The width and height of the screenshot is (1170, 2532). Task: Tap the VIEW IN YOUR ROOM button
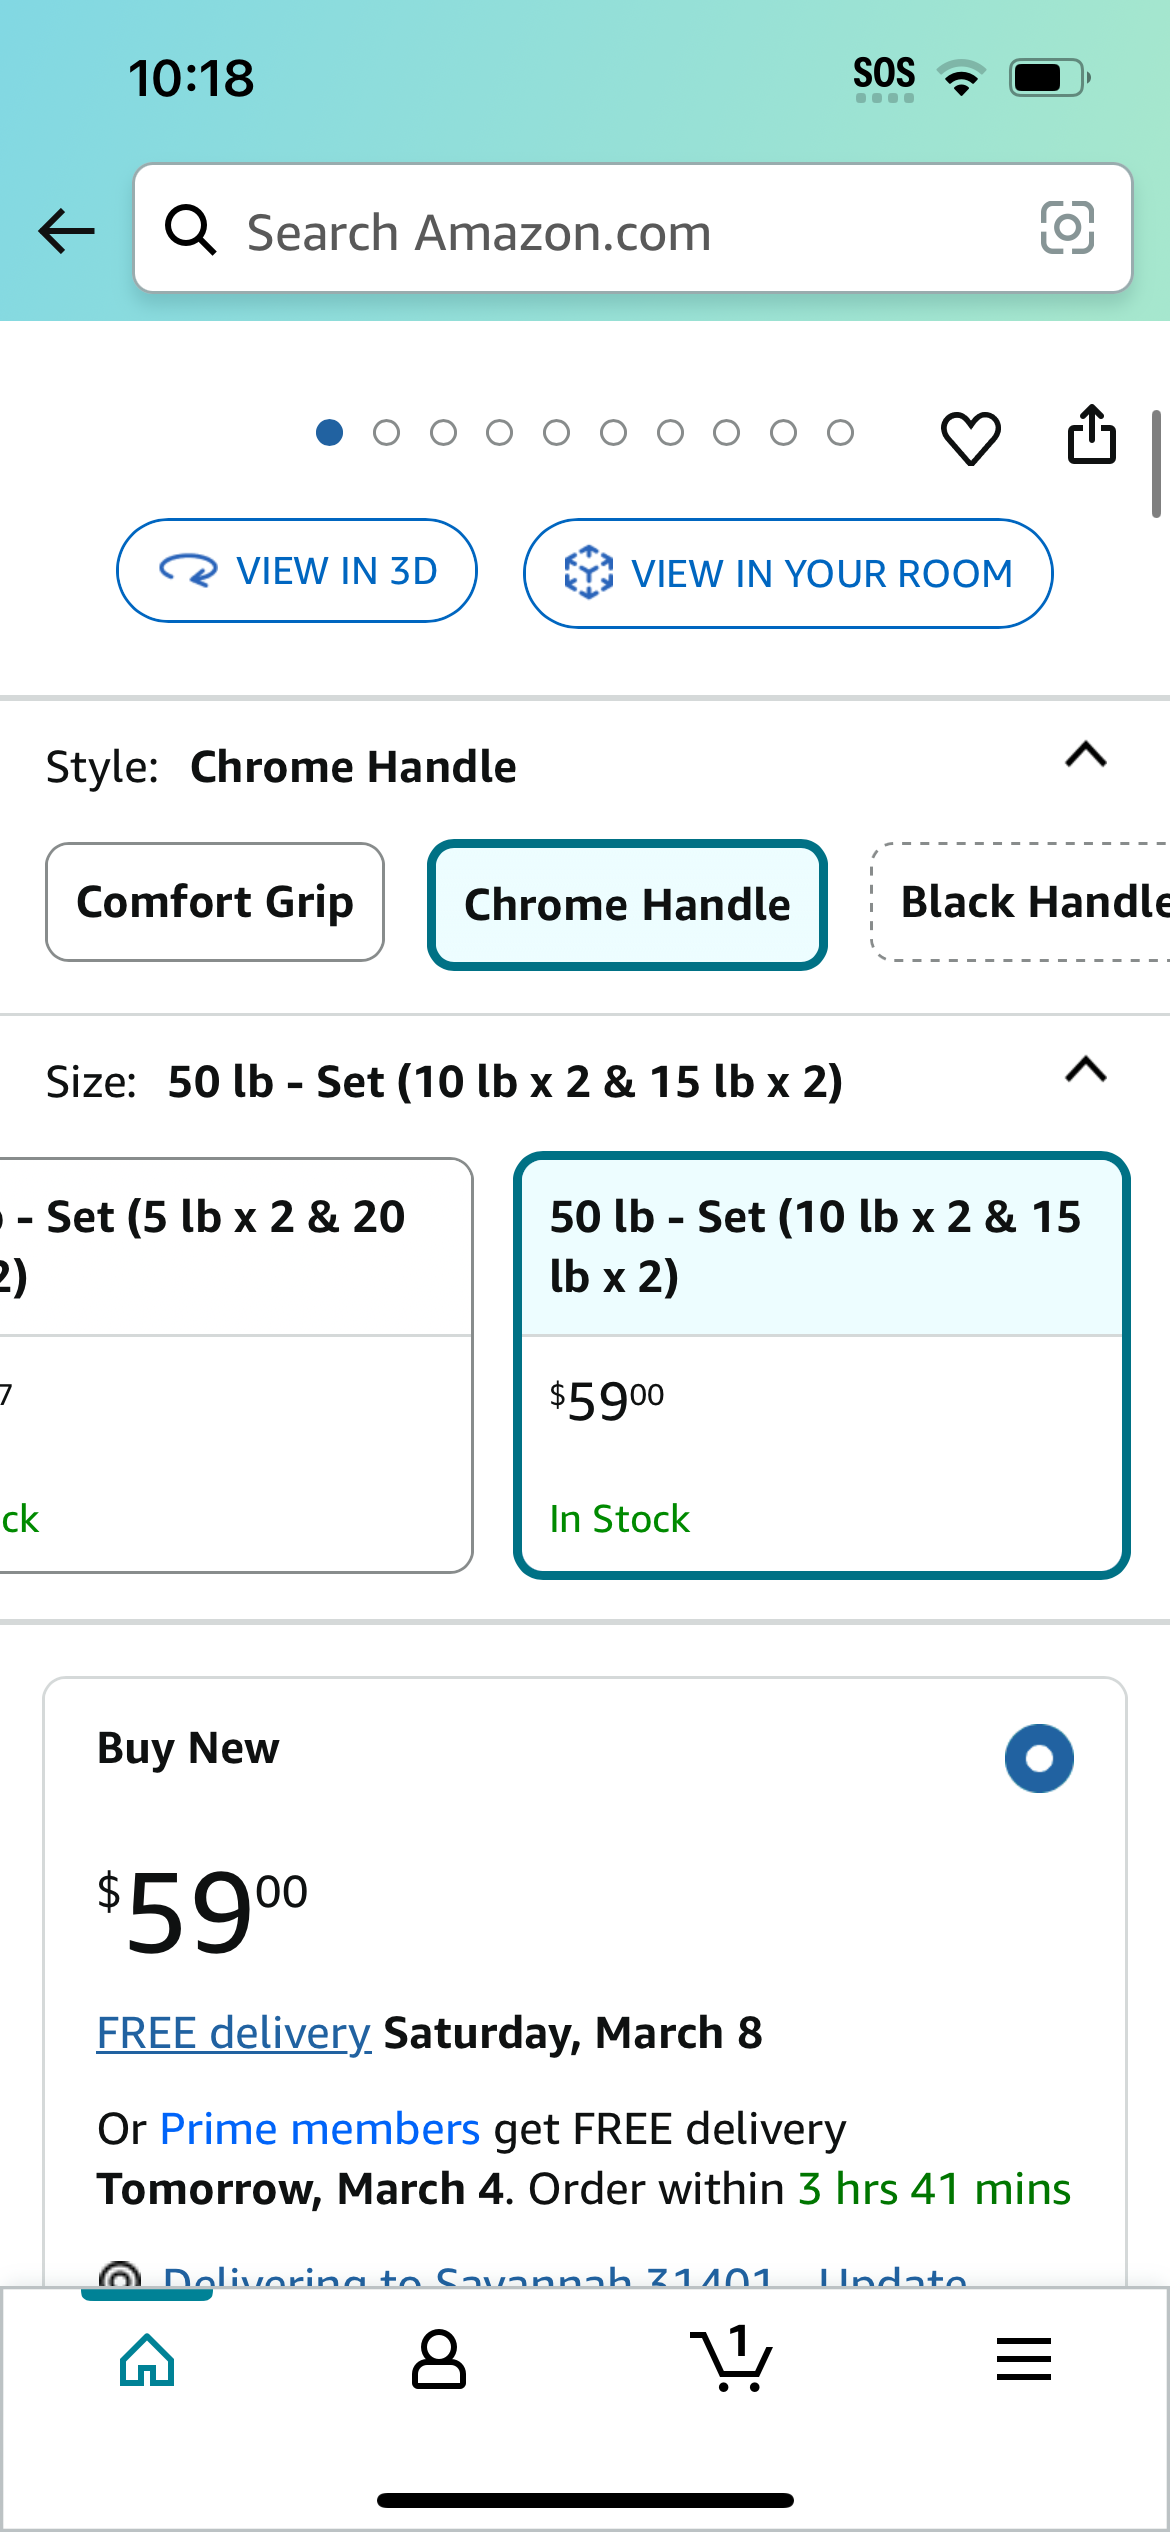coord(788,573)
